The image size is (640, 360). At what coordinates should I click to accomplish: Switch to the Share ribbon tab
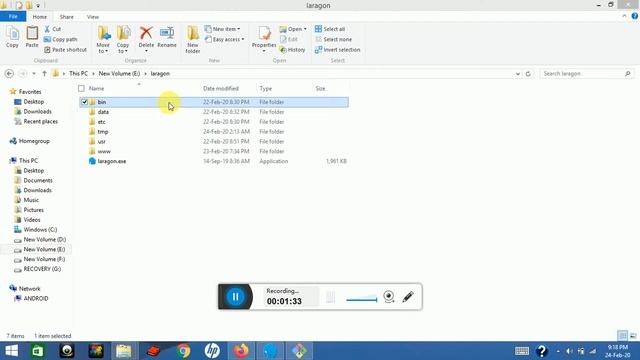click(x=67, y=17)
